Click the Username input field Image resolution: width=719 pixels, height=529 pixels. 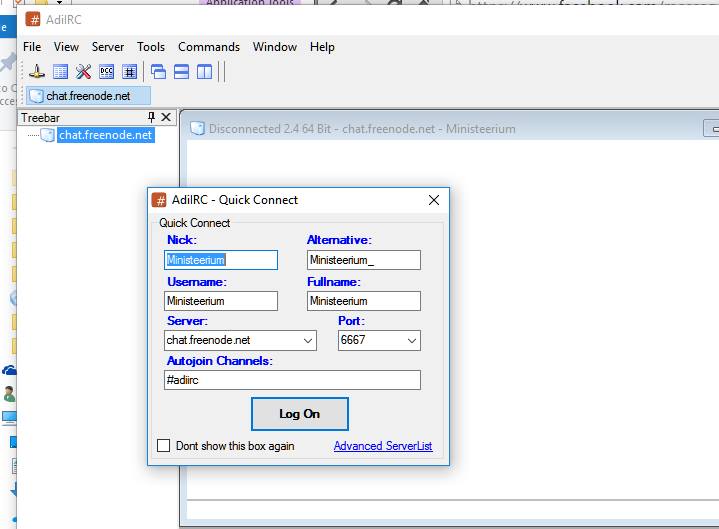click(x=221, y=301)
